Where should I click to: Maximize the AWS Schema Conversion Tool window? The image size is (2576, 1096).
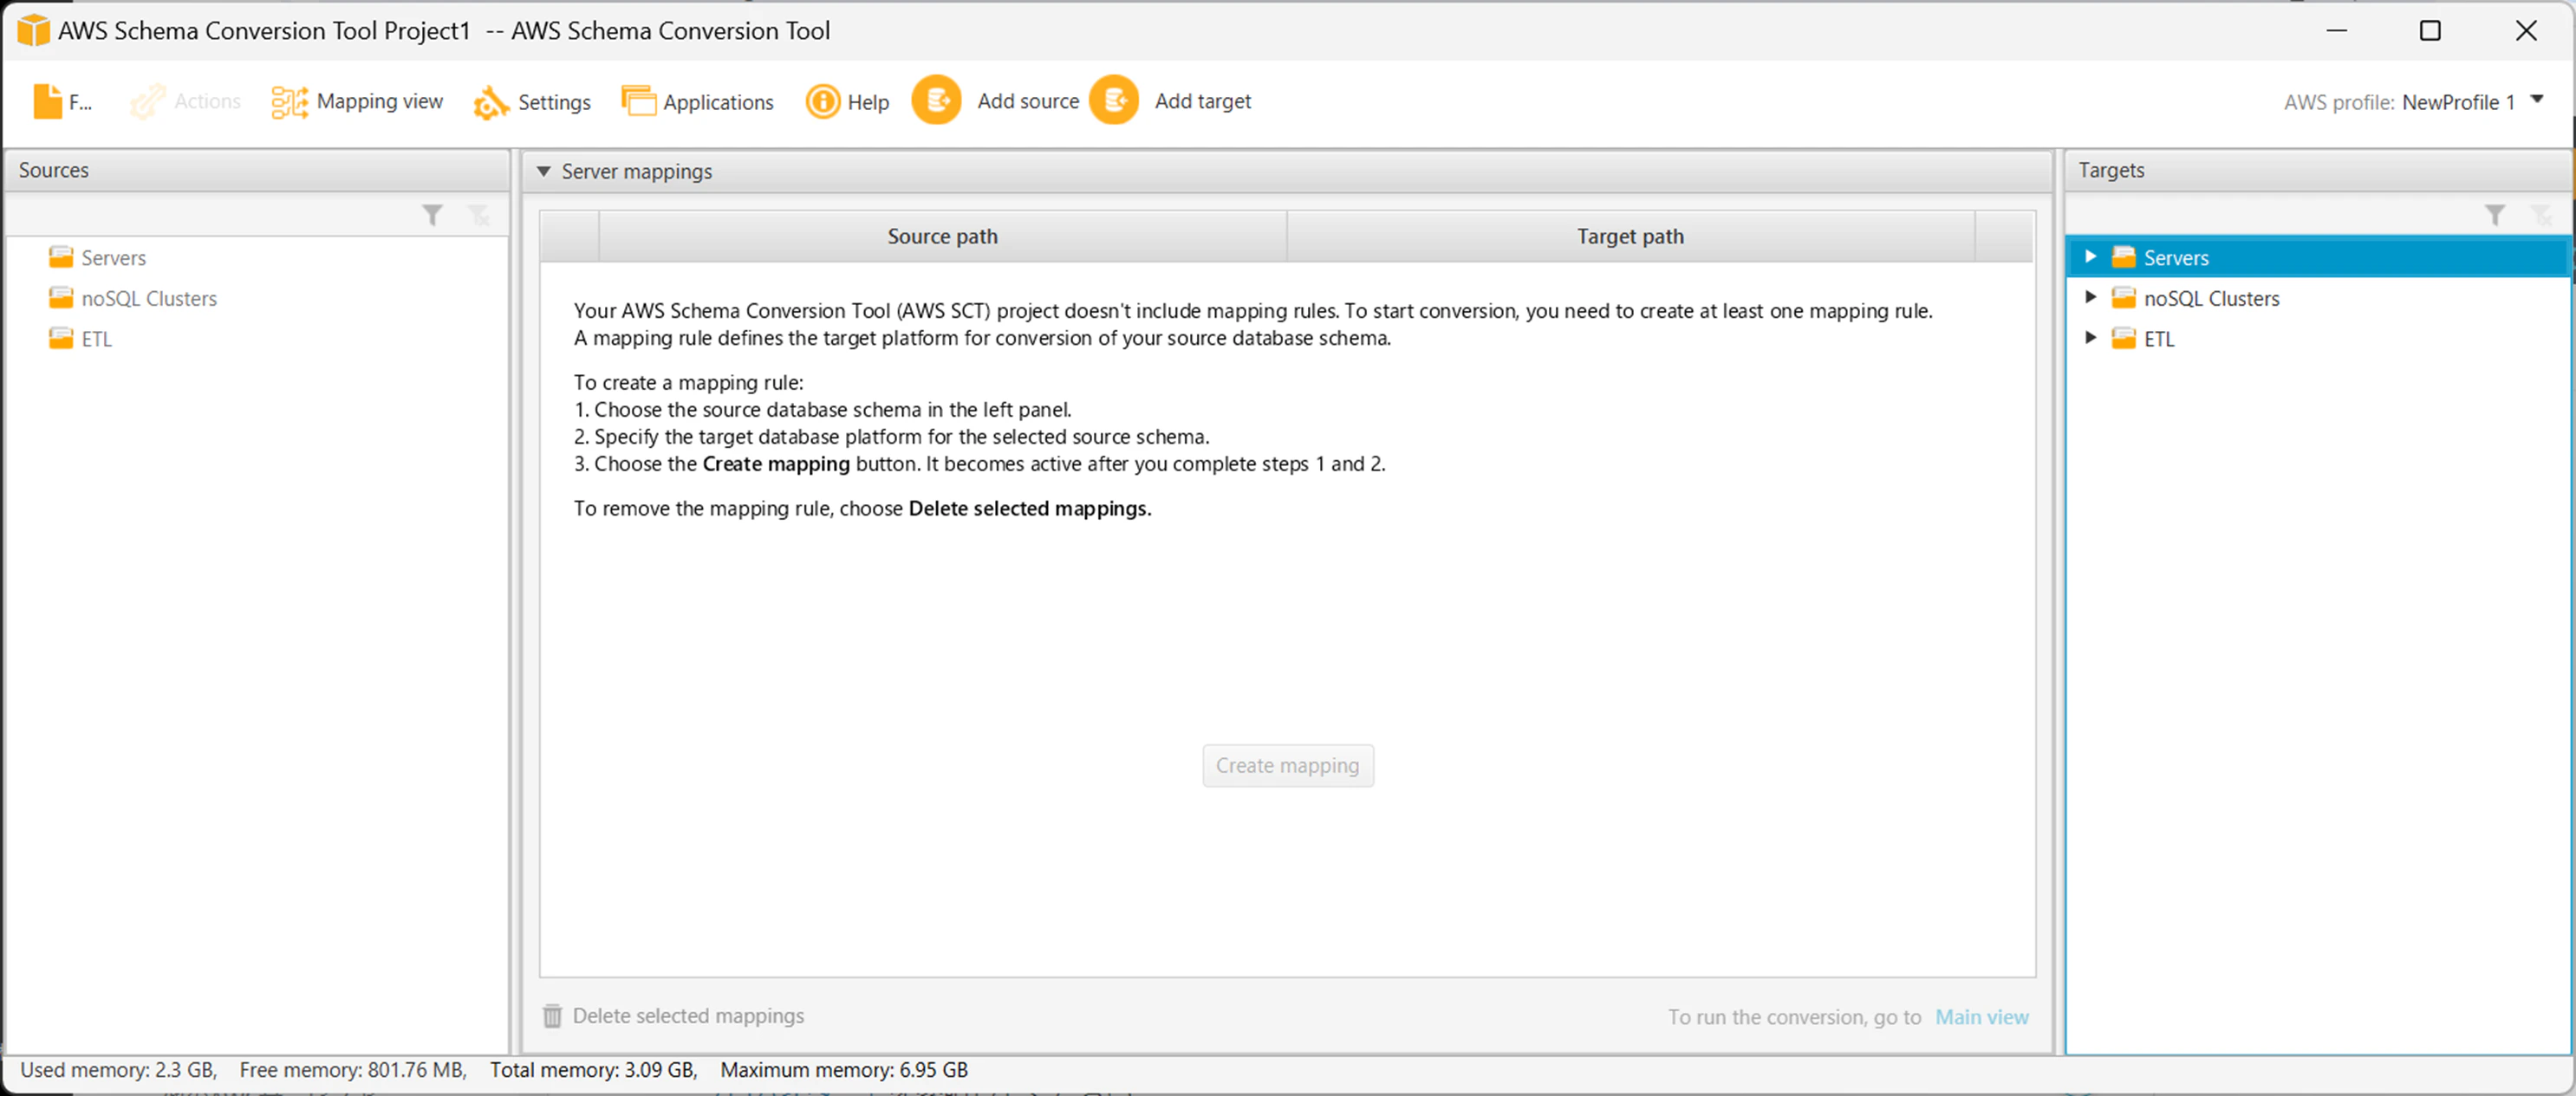2430,31
